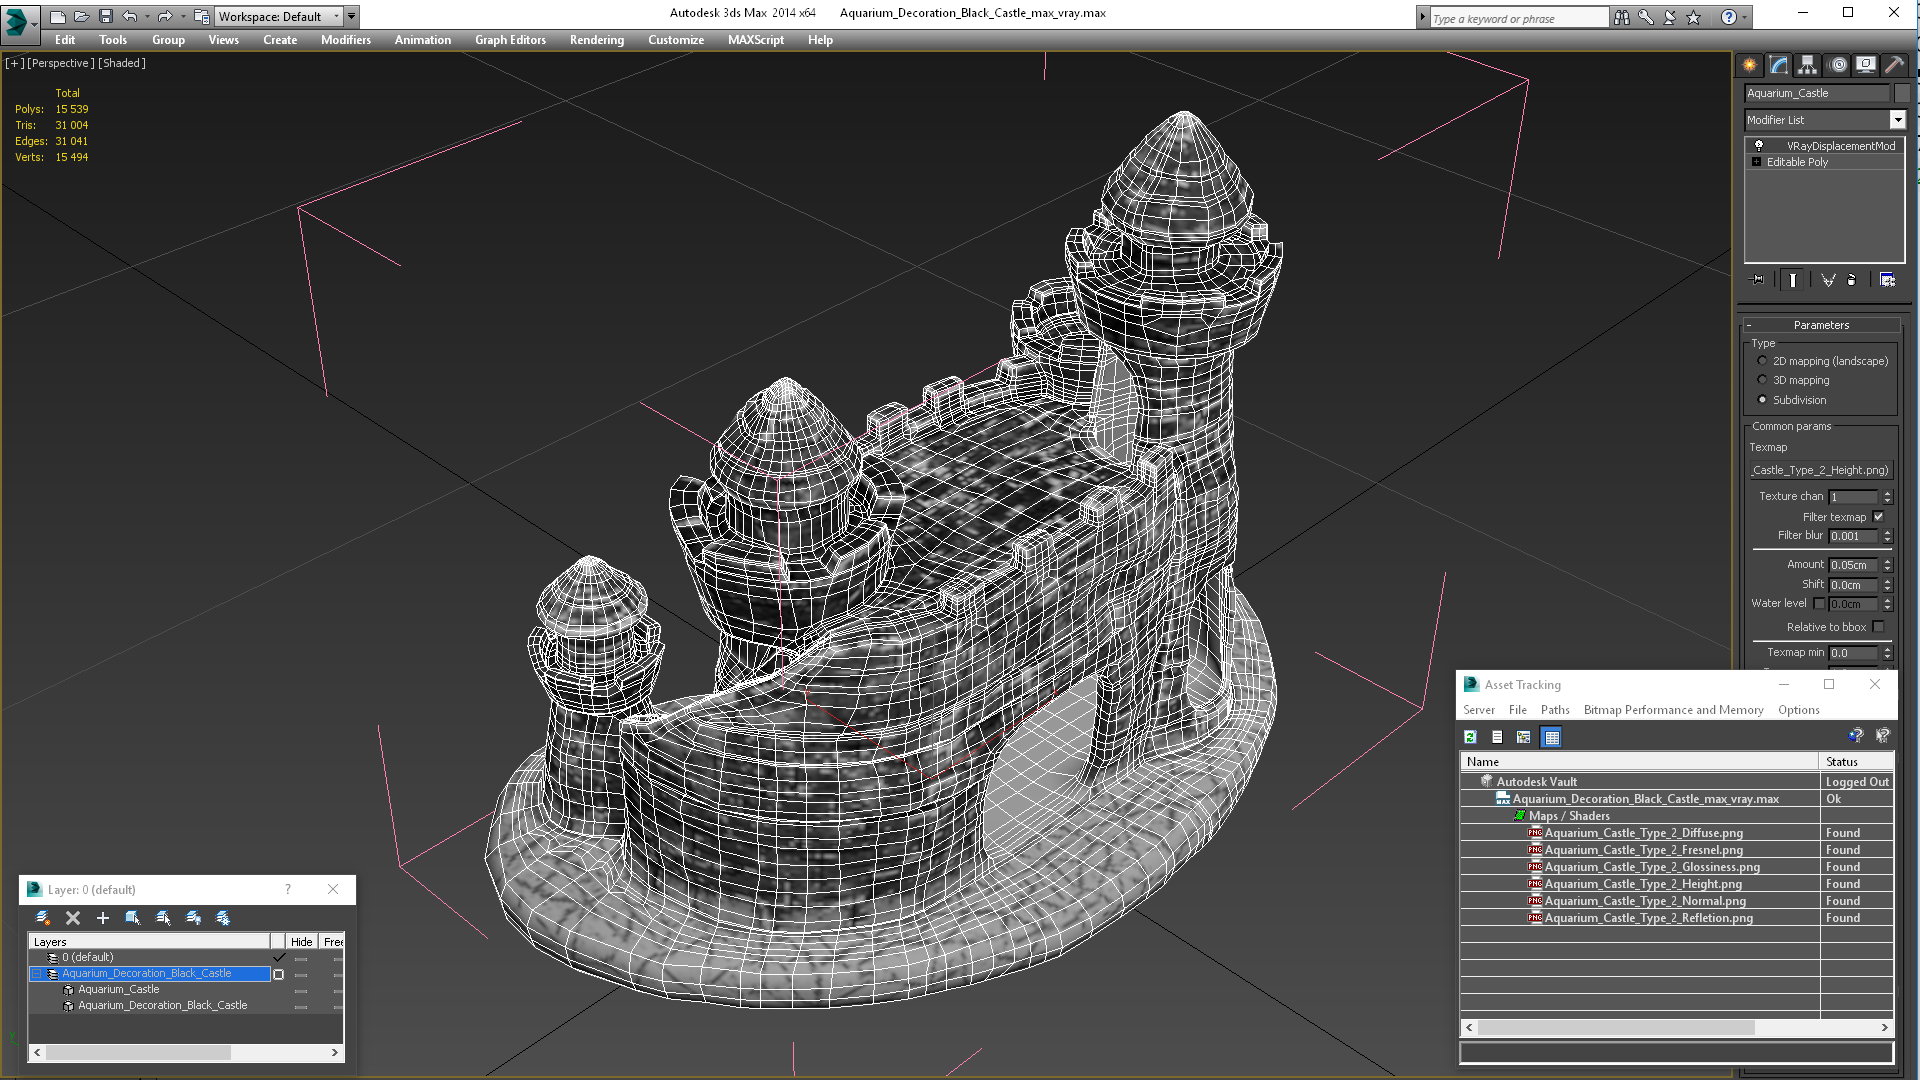Click the Aquarium_Castle object name field
This screenshot has width=1920, height=1080.
tap(1817, 93)
